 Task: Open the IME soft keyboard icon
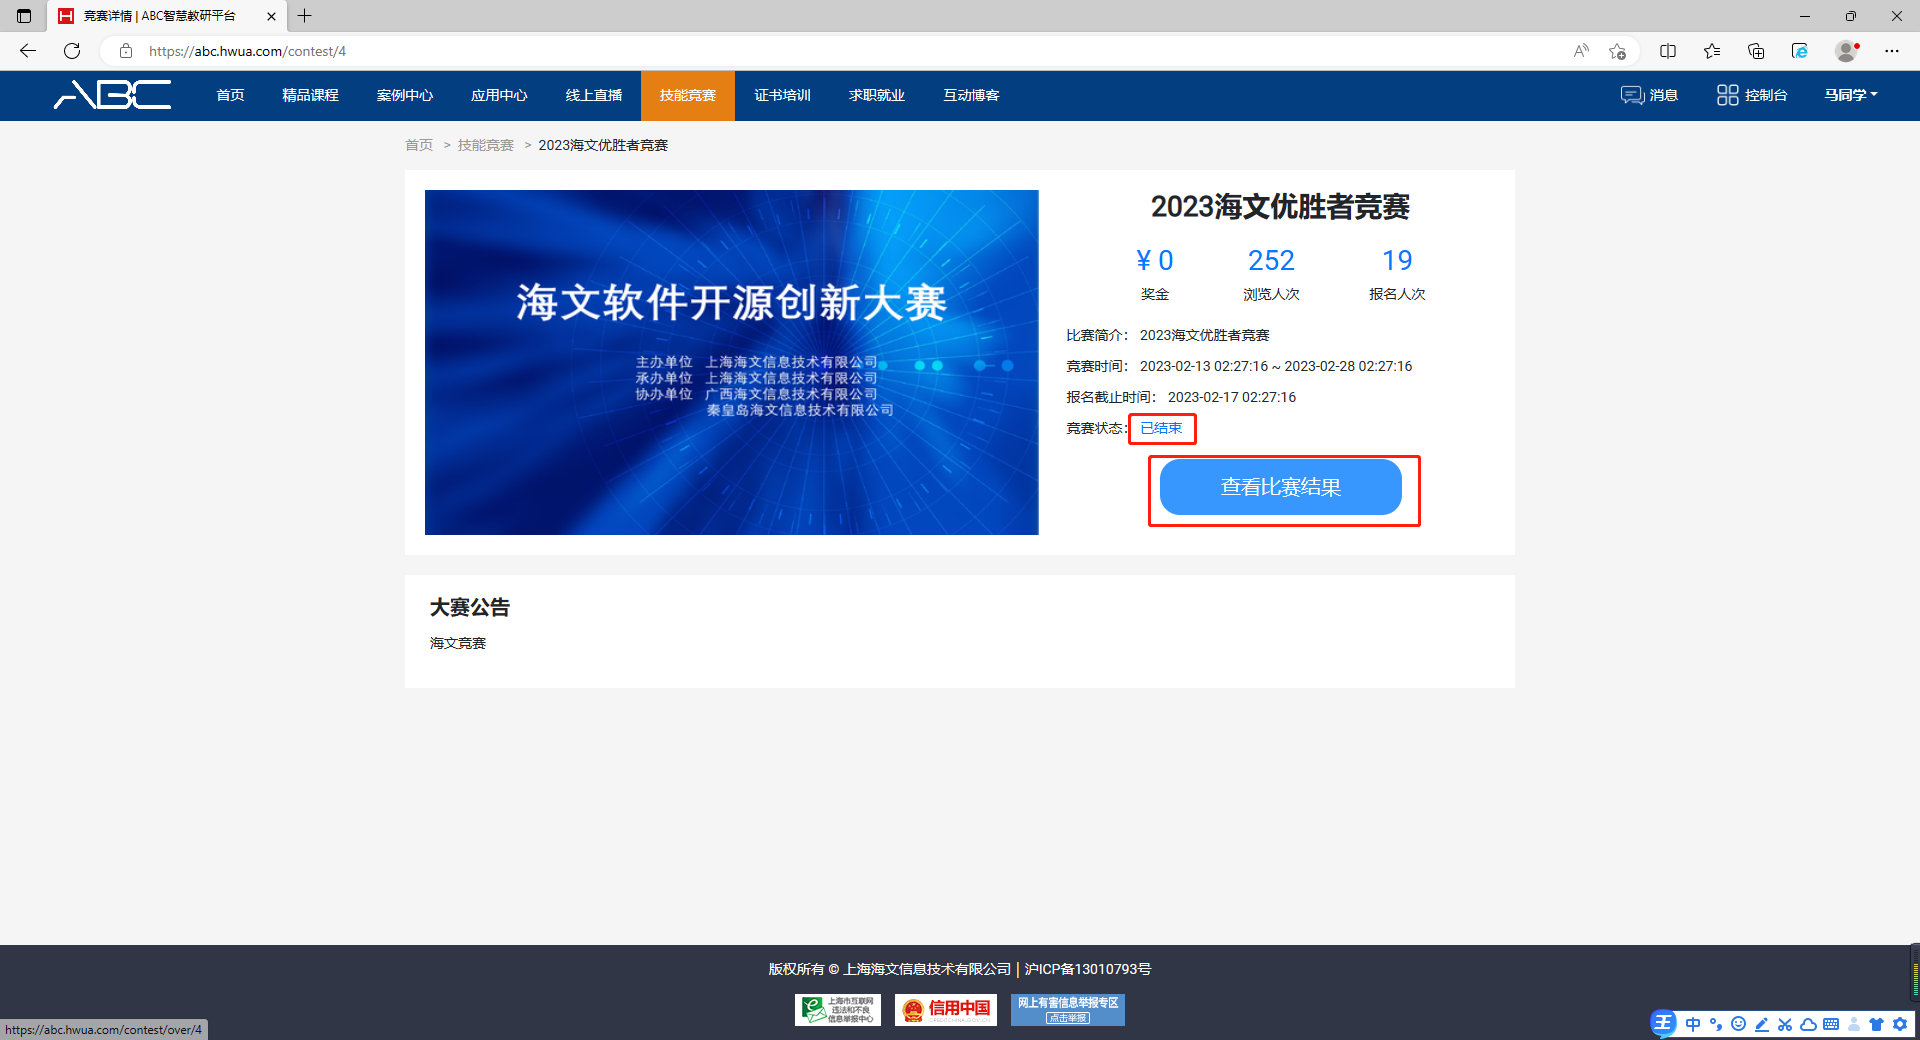(1831, 1024)
